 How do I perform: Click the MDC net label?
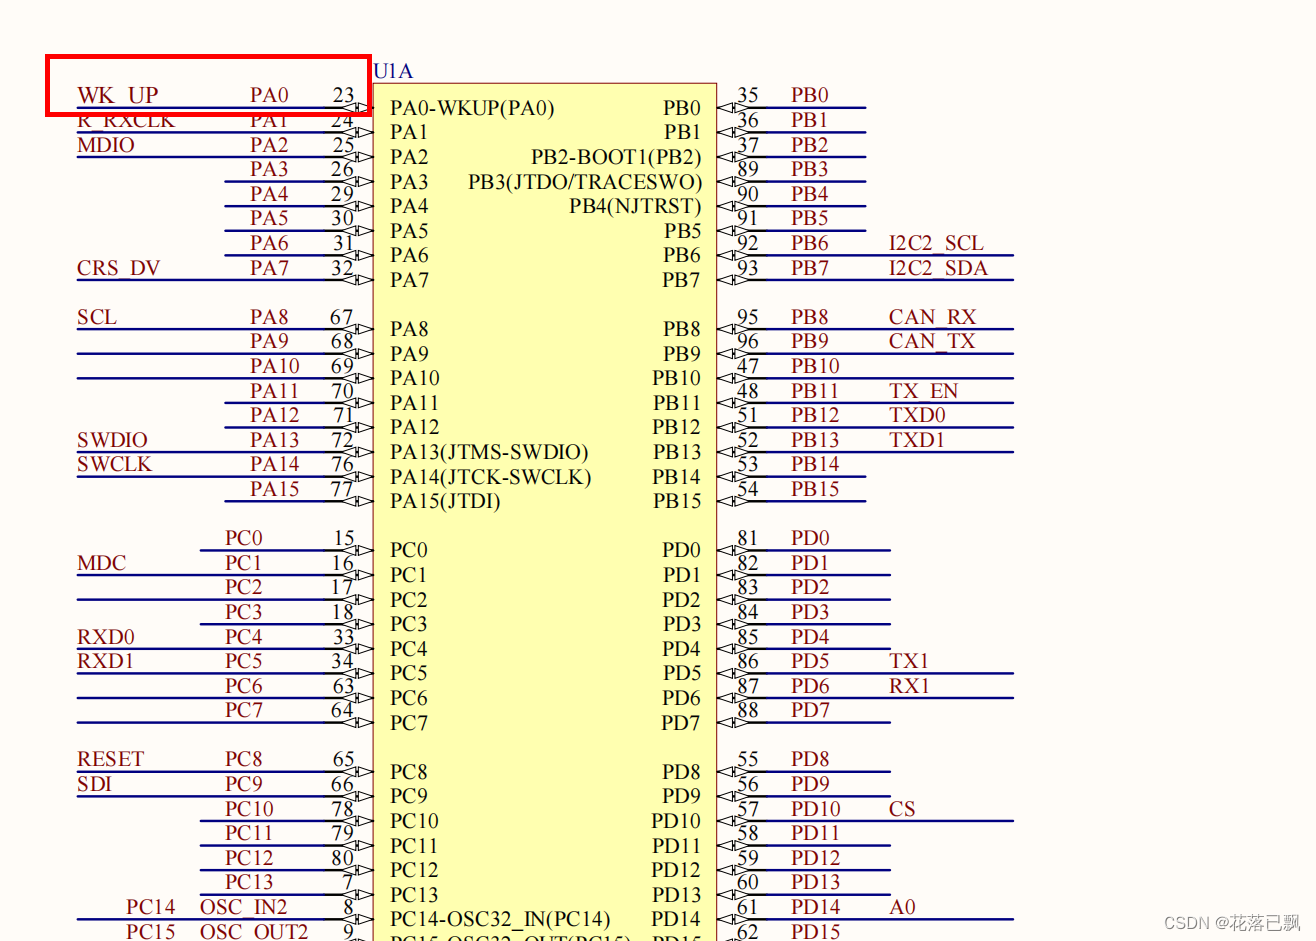tap(102, 563)
